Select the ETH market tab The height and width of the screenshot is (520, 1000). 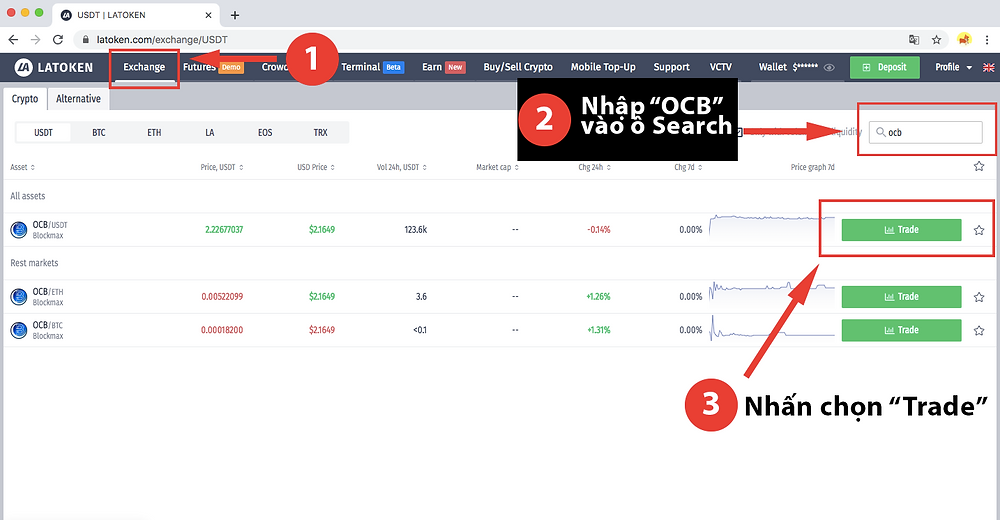pyautogui.click(x=154, y=133)
